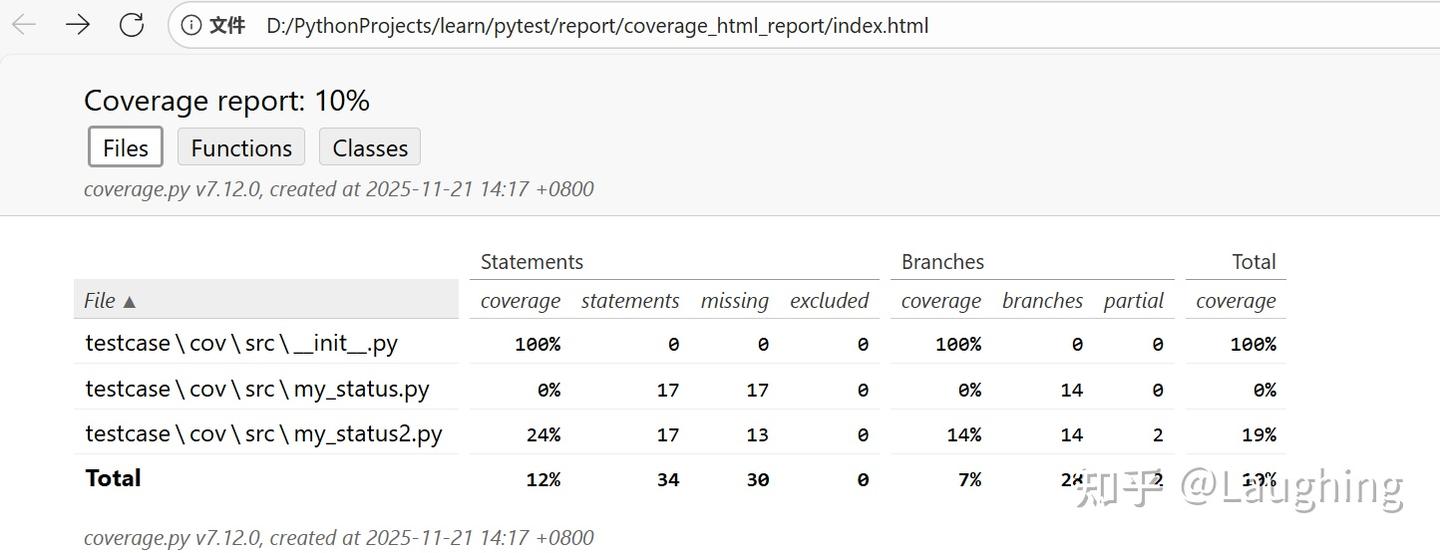
Task: Click the browser back arrow
Action: (x=24, y=25)
